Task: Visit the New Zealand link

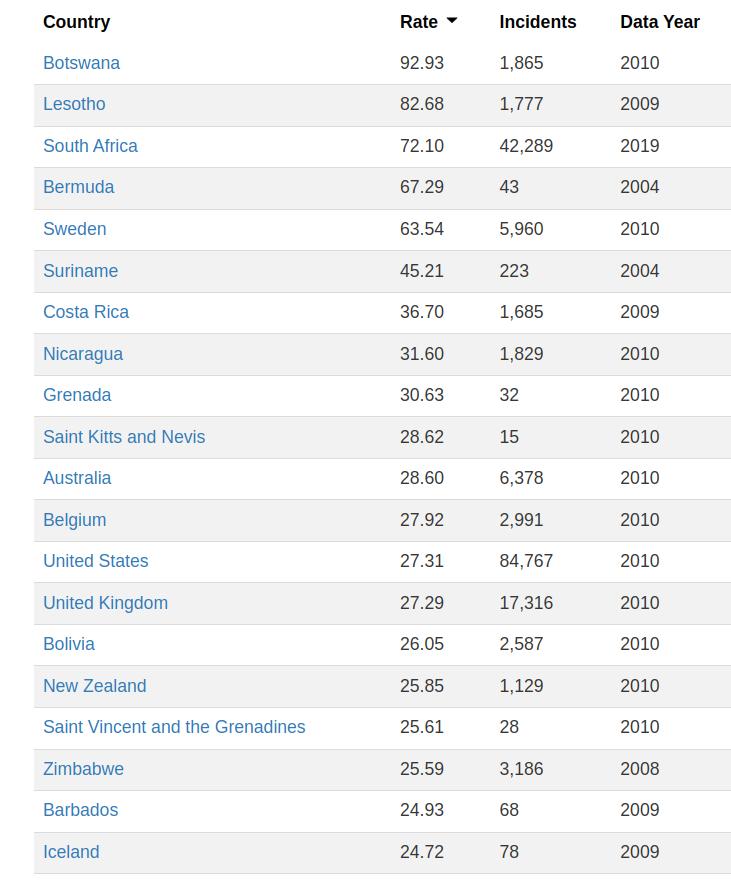Action: tap(94, 686)
